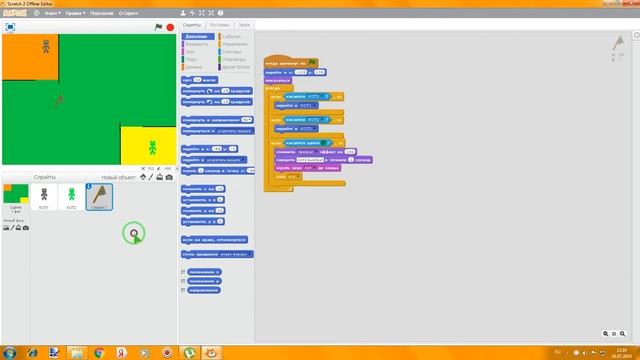Select the Внешность block category

198,44
